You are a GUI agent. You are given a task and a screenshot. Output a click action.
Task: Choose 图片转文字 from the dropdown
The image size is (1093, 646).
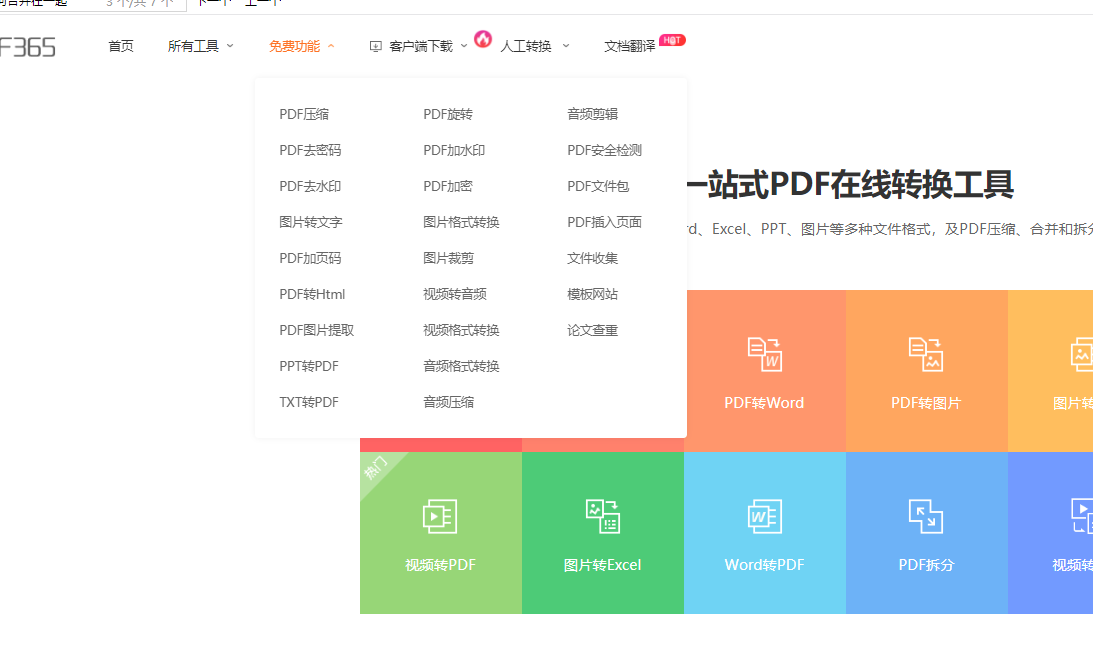(x=311, y=222)
